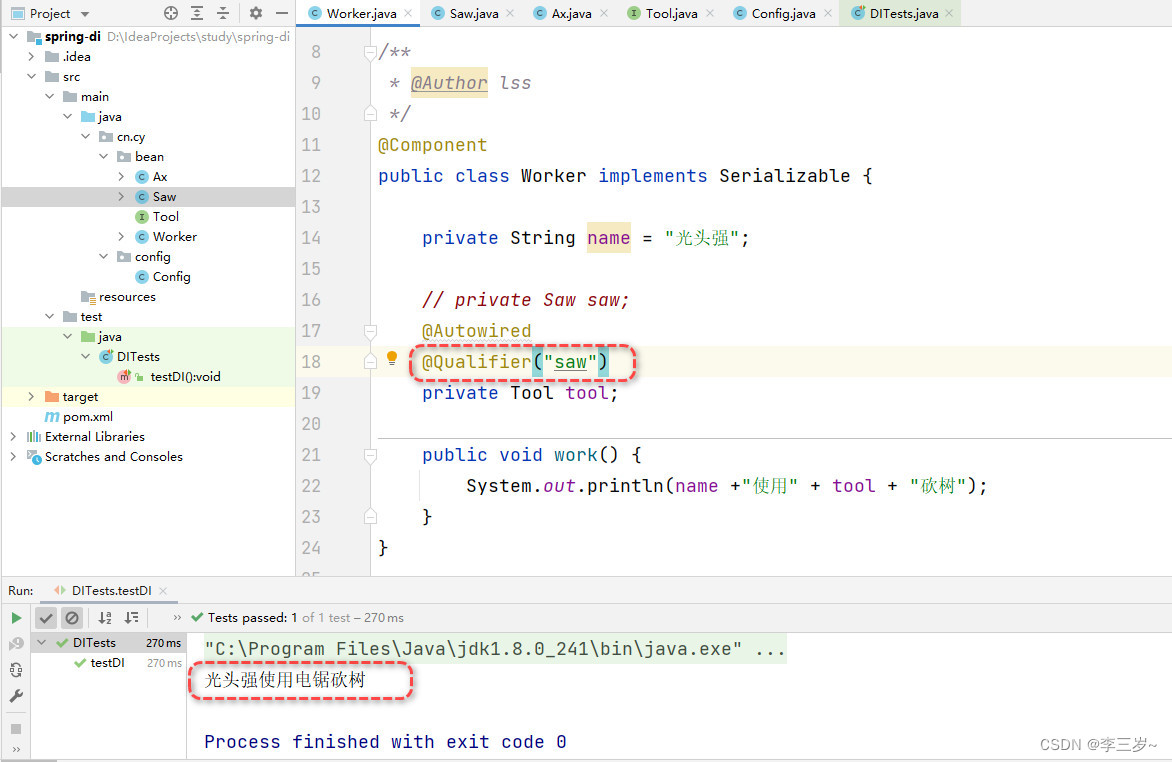Image resolution: width=1172 pixels, height=762 pixels.
Task: Open the DITests.testDI run tab
Action: (x=111, y=591)
